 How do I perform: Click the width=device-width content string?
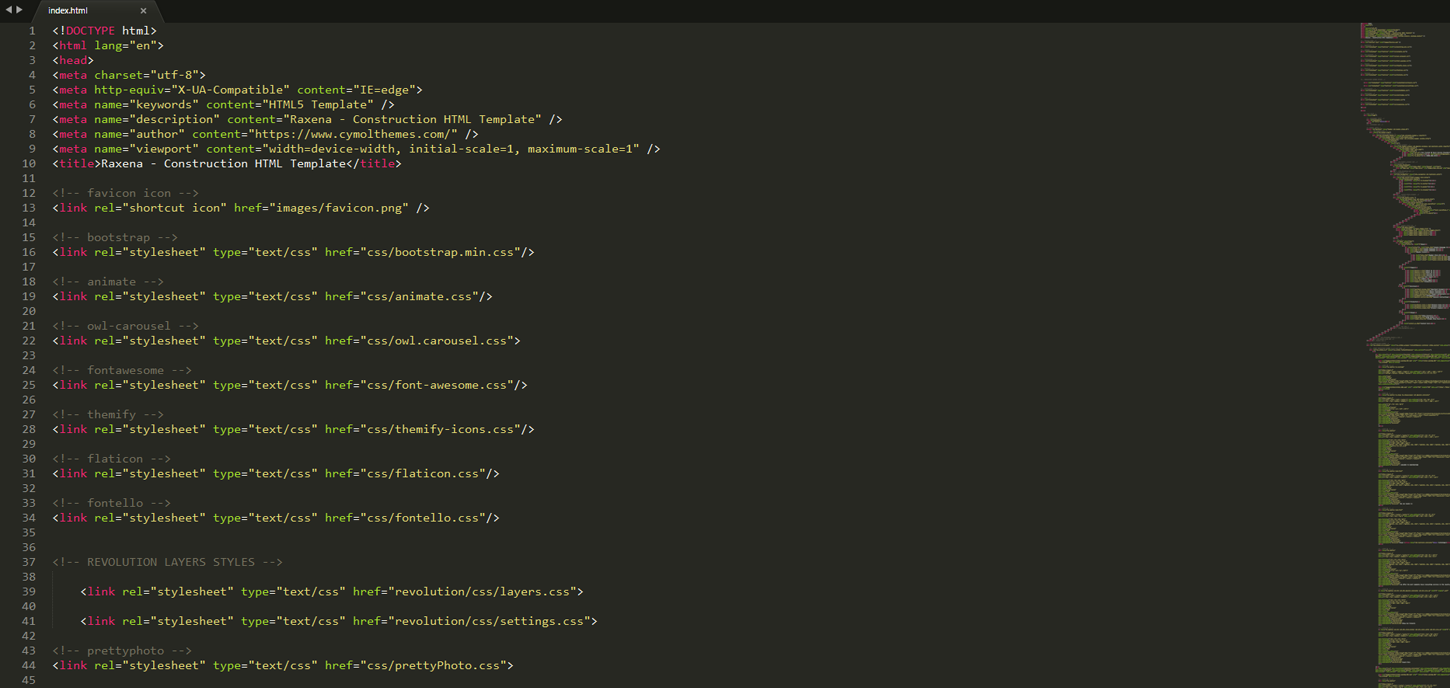point(451,149)
